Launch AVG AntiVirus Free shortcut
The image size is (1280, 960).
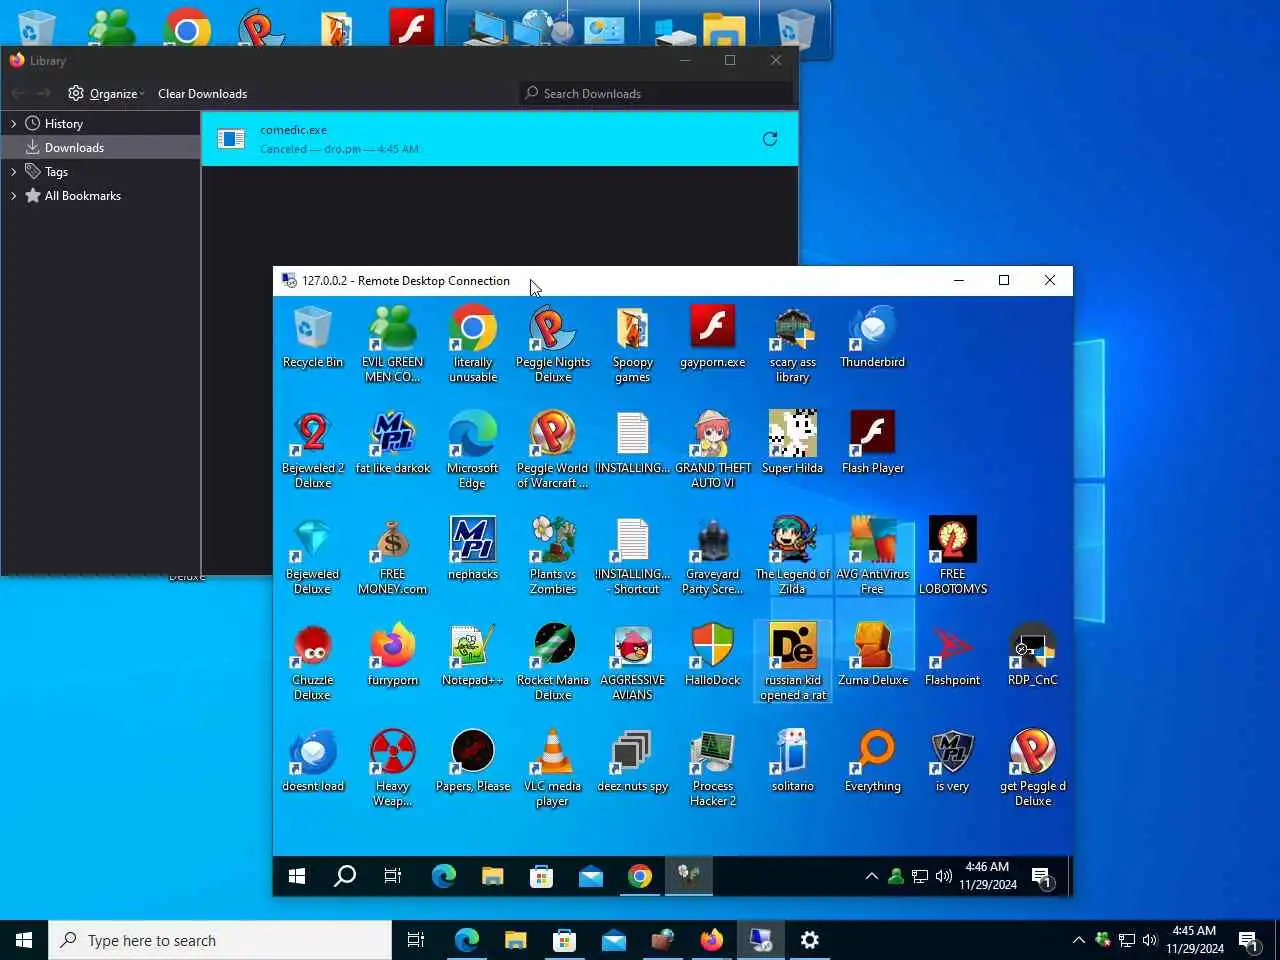tap(872, 556)
